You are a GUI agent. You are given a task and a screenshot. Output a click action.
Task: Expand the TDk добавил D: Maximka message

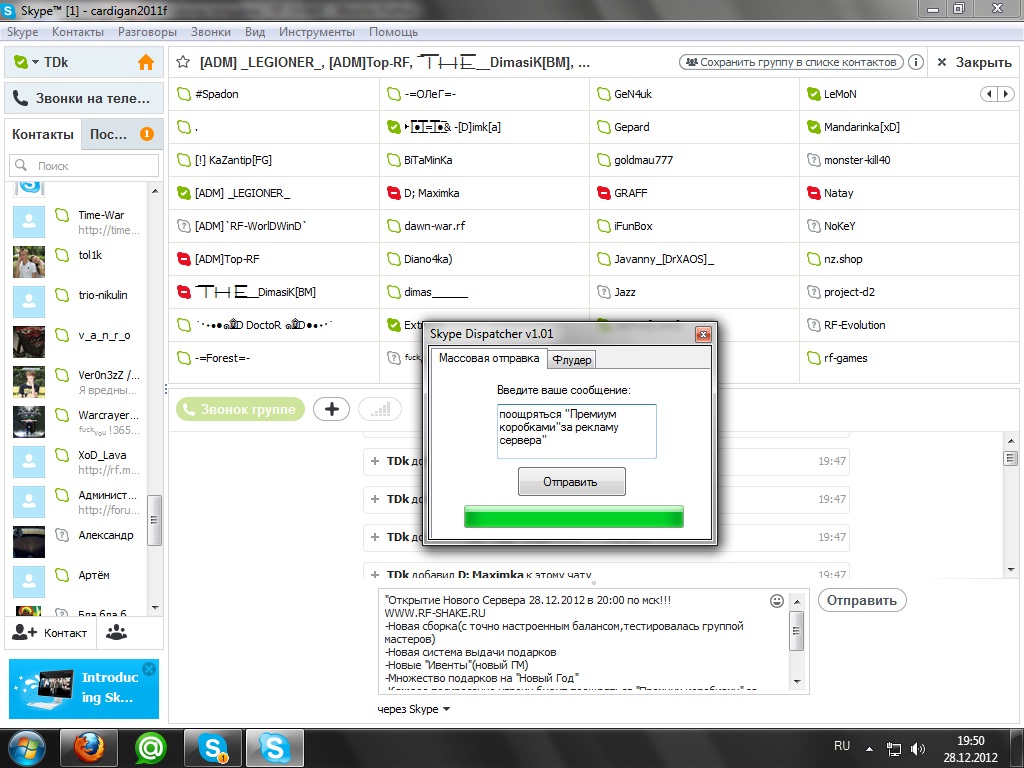click(375, 575)
